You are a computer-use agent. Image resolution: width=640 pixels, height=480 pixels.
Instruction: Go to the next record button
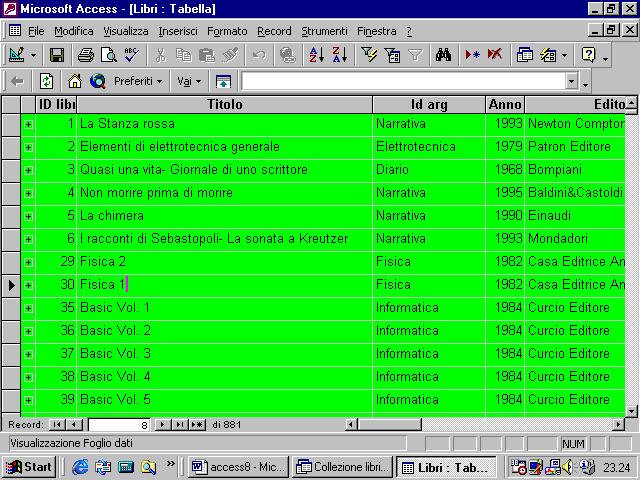pyautogui.click(x=162, y=425)
